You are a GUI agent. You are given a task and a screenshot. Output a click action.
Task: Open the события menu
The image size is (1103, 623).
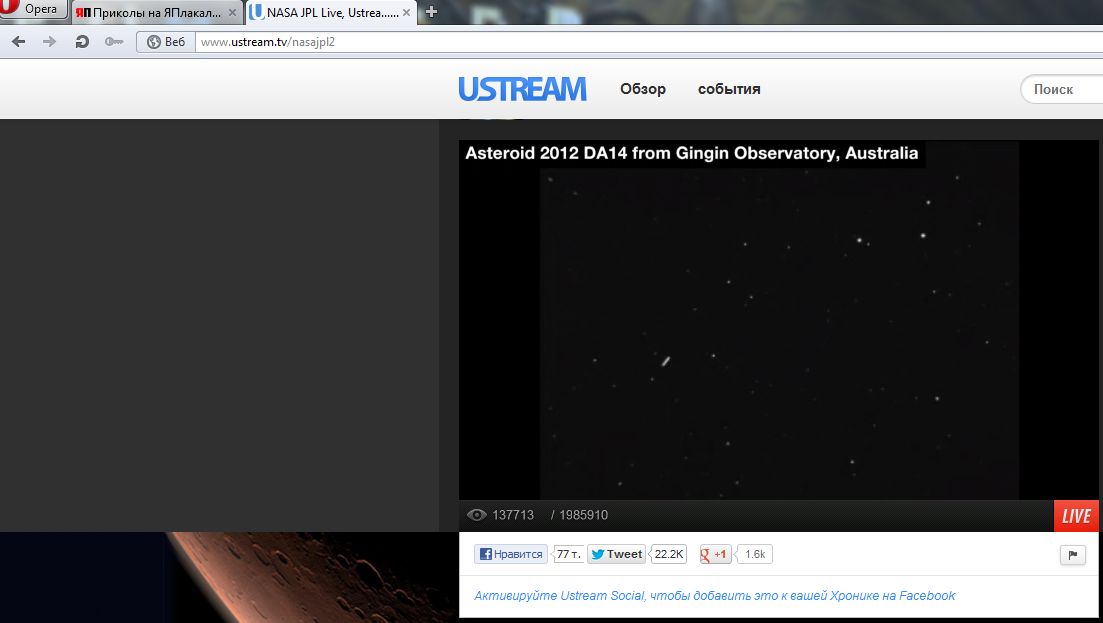tap(729, 89)
